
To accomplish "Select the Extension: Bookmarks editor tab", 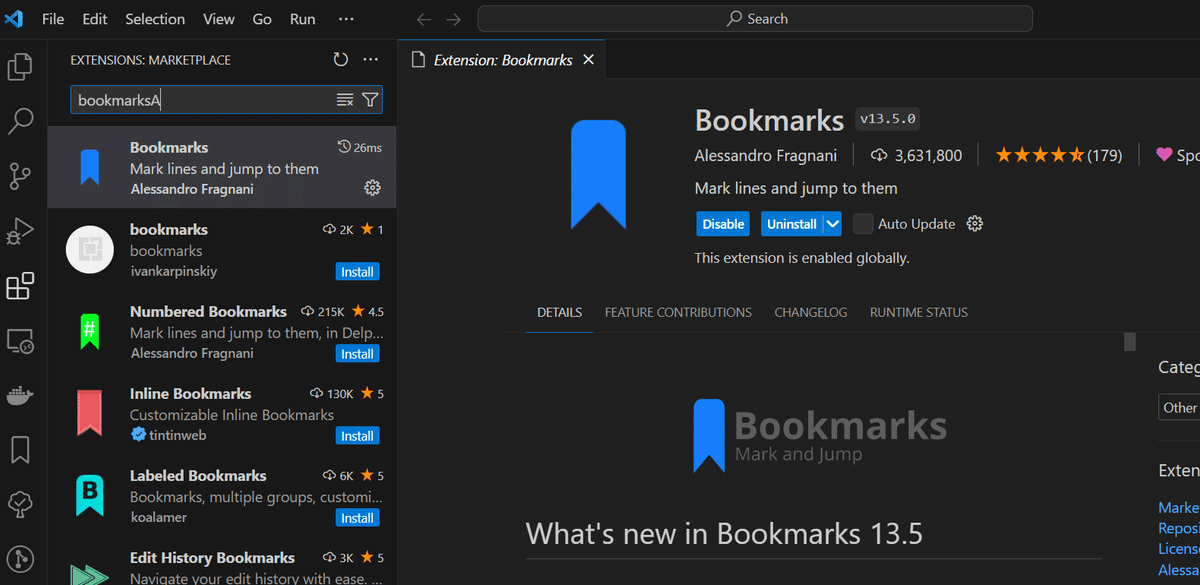I will pos(502,60).
